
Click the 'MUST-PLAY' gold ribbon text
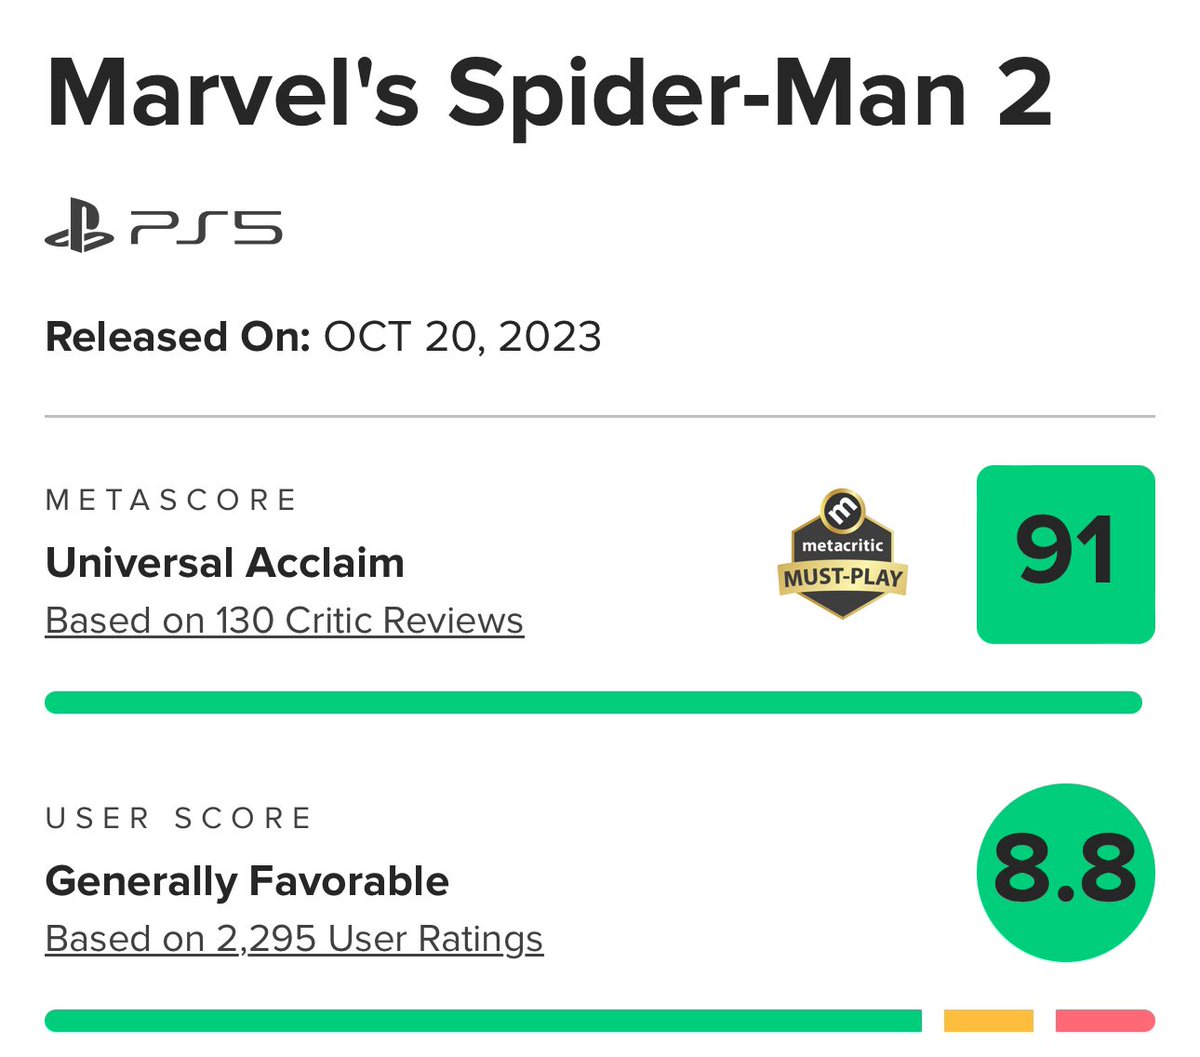(x=843, y=578)
